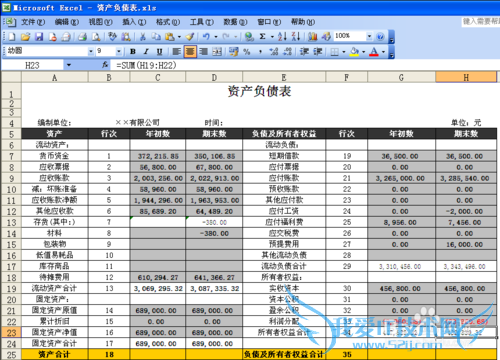Open the AutoSum function dropdown arrow
Screen dimensions: 500x360
tap(272, 36)
